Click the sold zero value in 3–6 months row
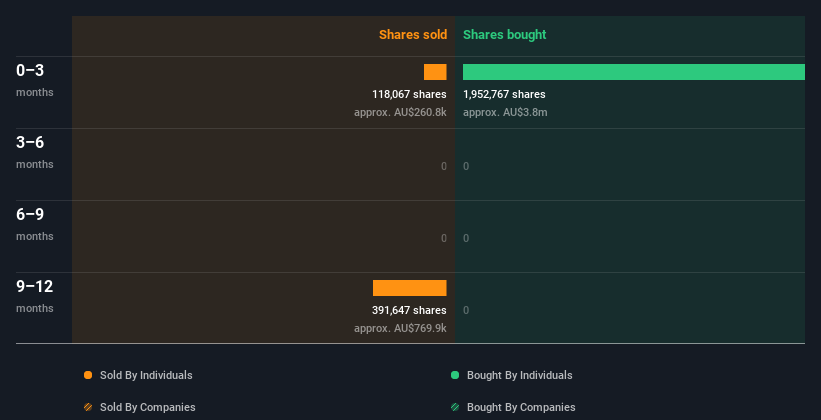The image size is (821, 420). click(x=444, y=166)
